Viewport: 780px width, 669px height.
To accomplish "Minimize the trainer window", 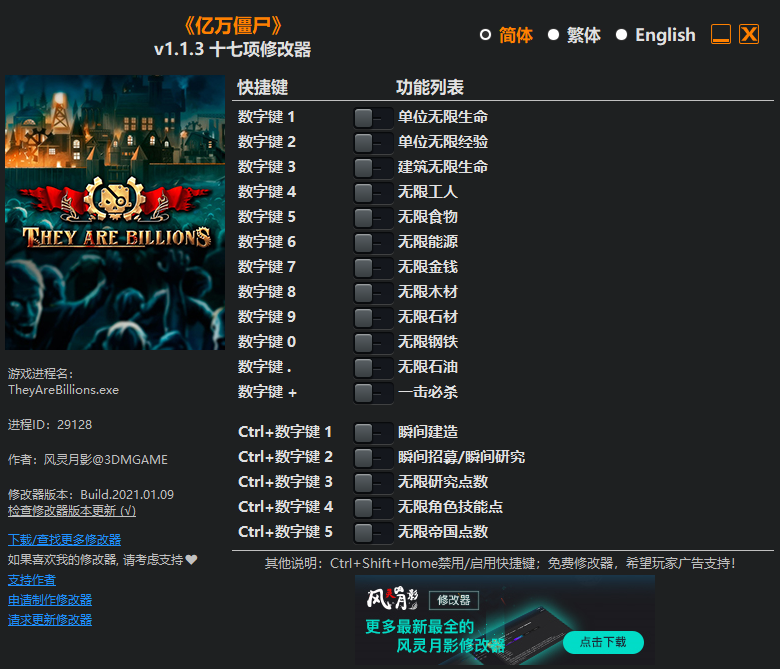I will 721,34.
